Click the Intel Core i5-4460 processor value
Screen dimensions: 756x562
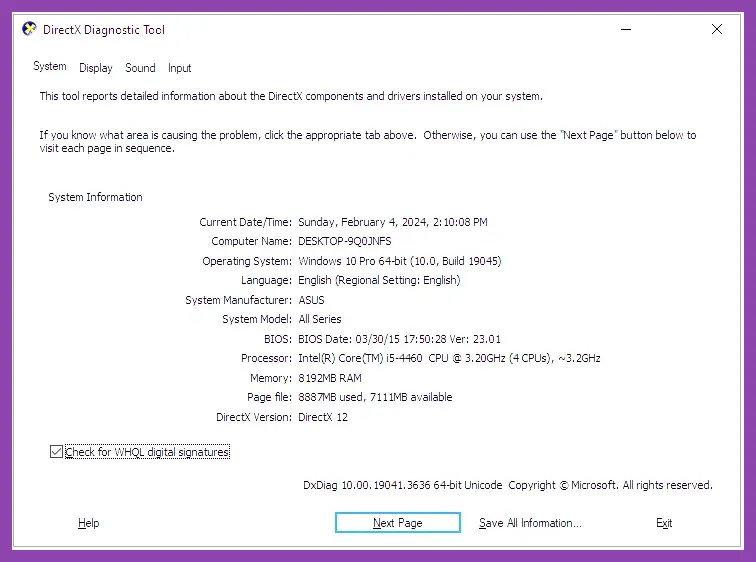449,358
